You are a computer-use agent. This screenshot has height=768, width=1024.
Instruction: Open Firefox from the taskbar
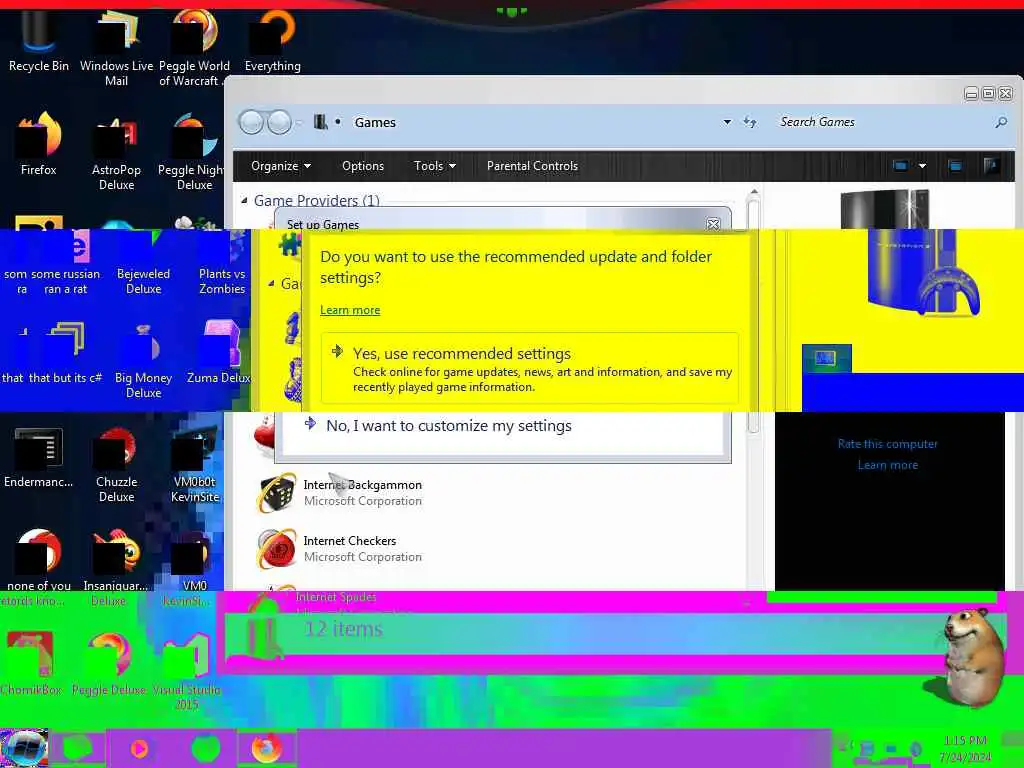(266, 748)
